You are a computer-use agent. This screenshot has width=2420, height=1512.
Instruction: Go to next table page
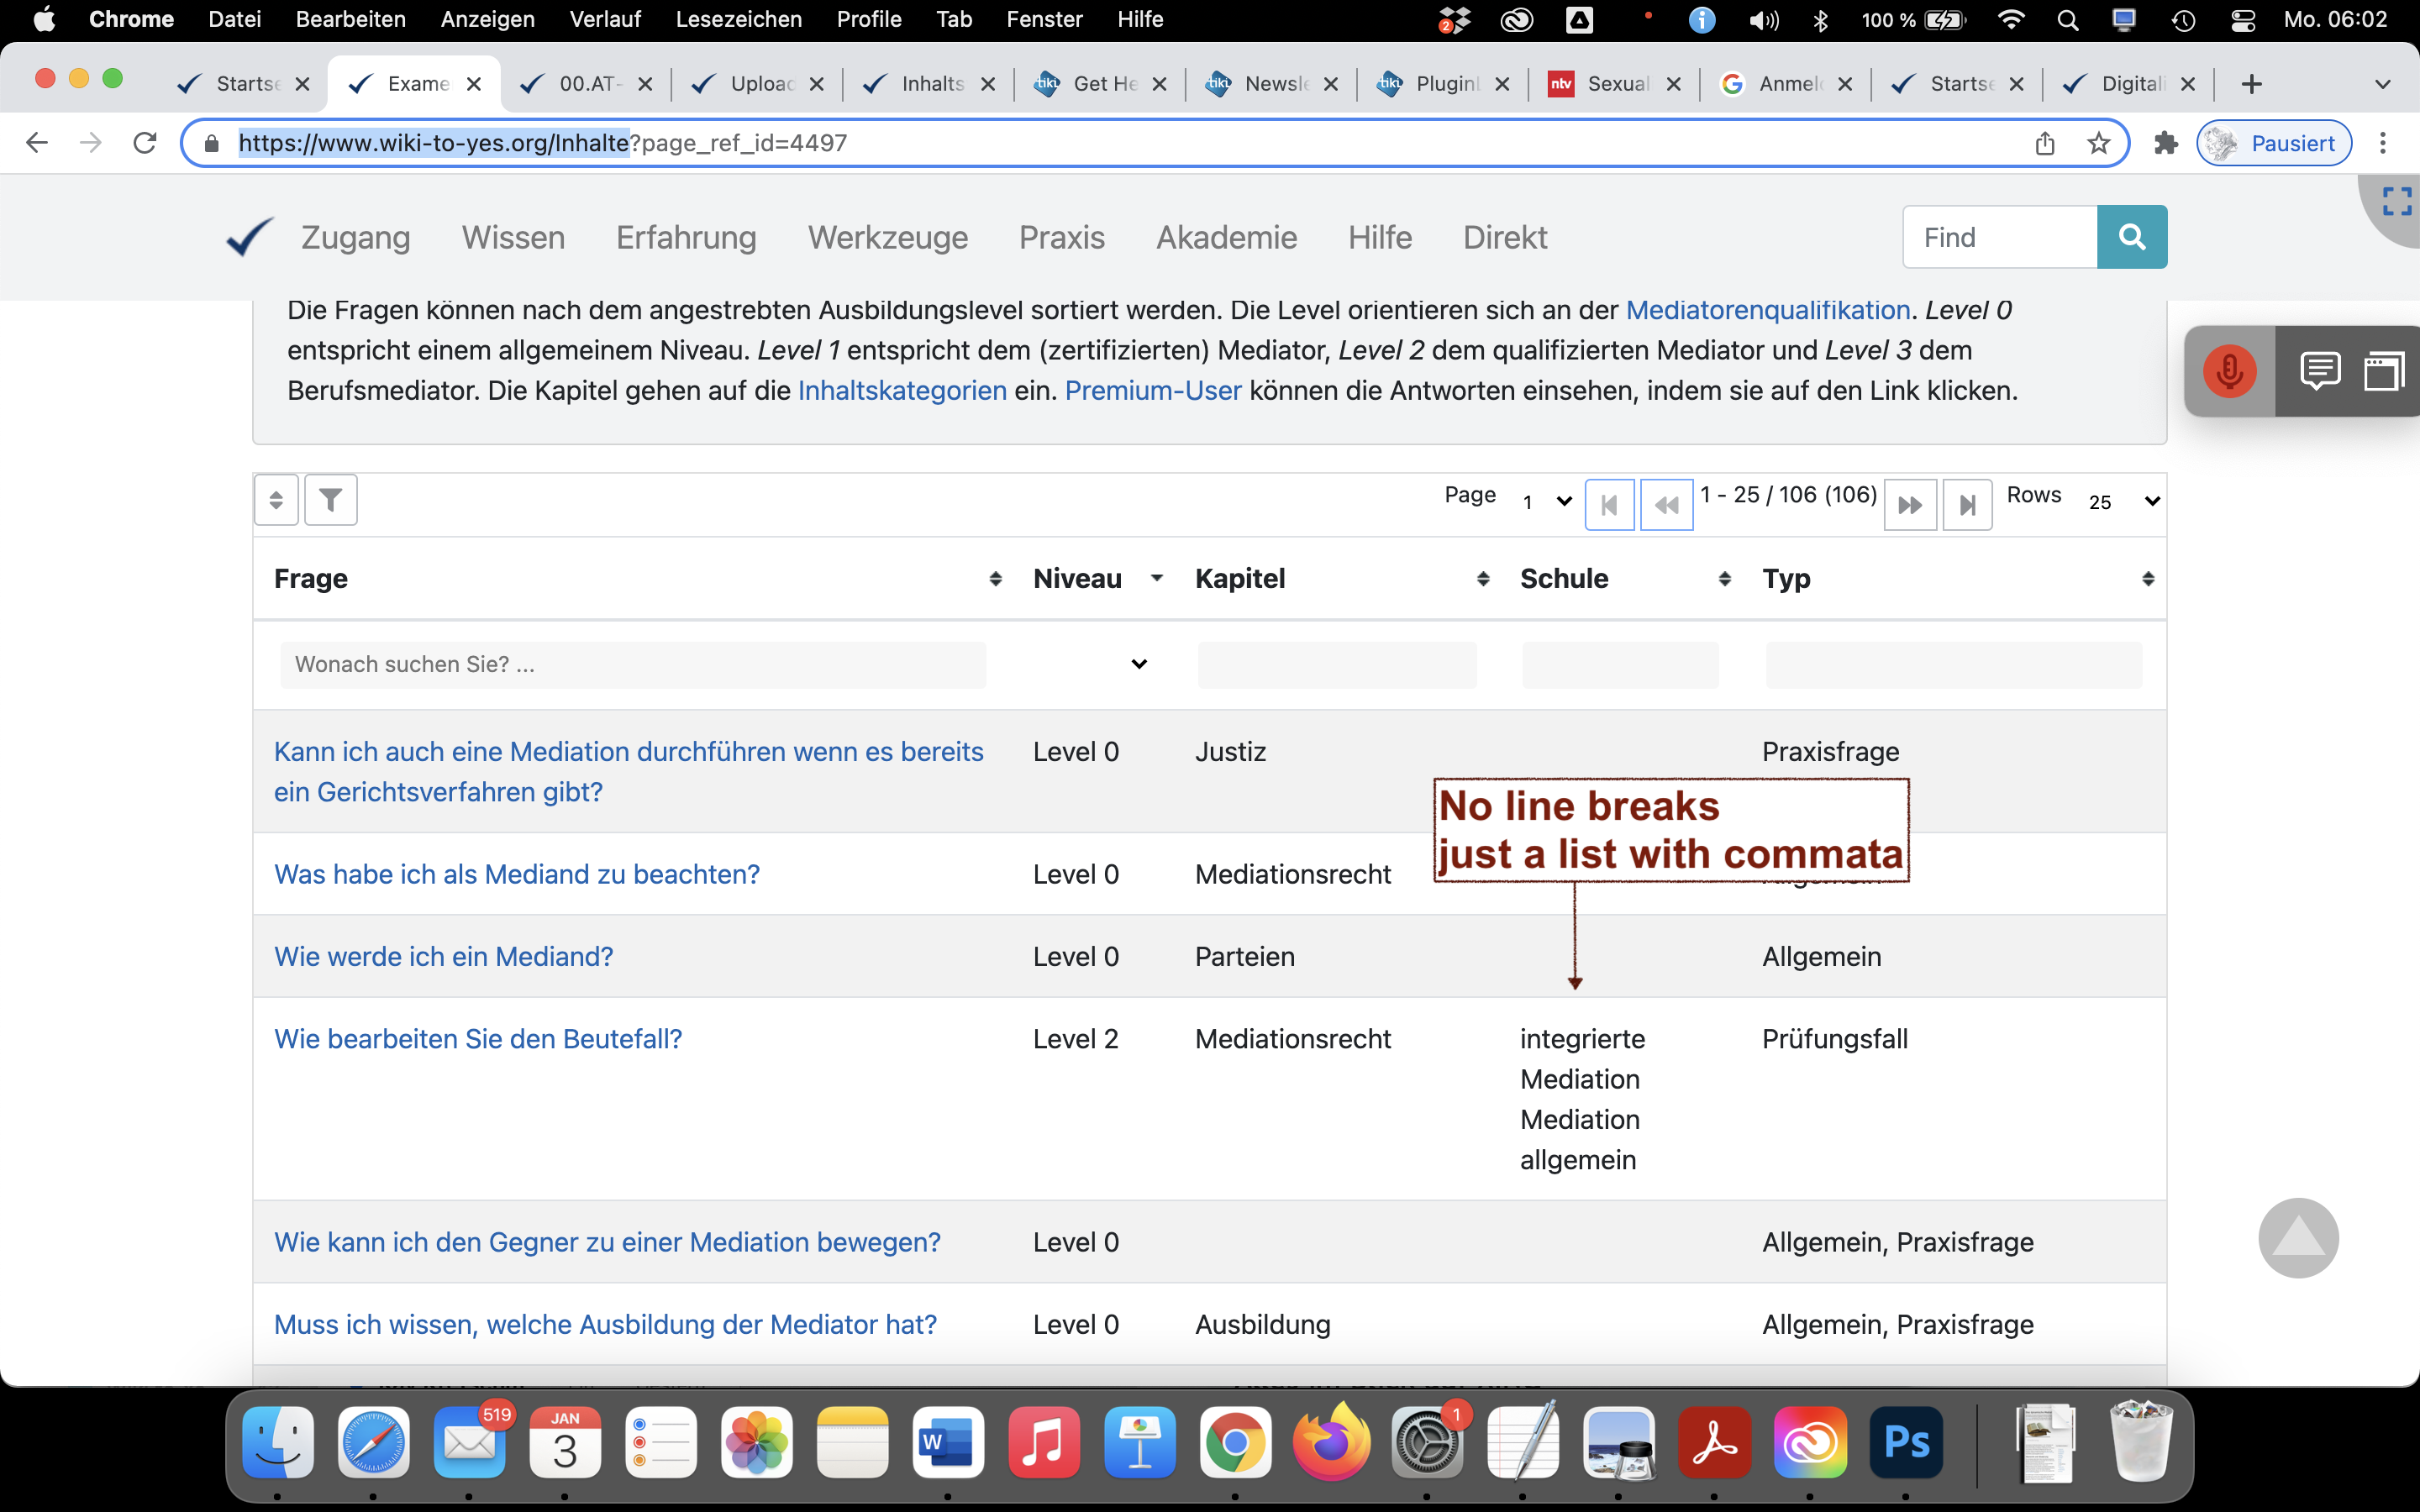point(1910,504)
